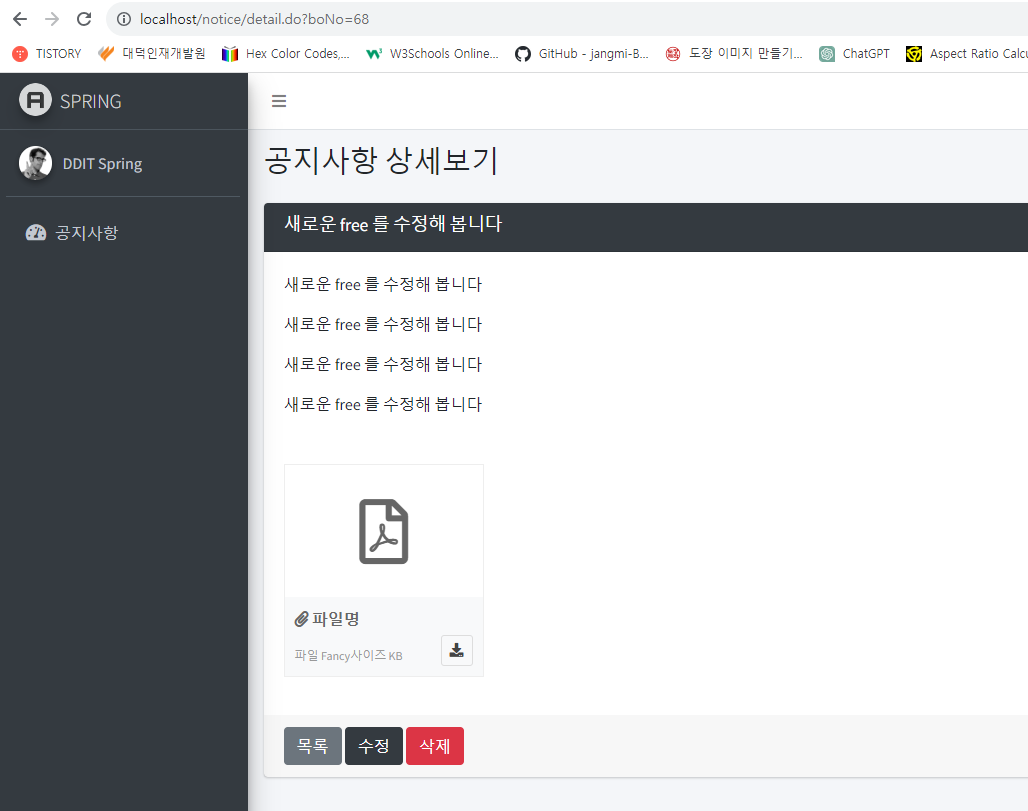Open the ChatGPT bookmark
The height and width of the screenshot is (811, 1028).
[x=854, y=54]
